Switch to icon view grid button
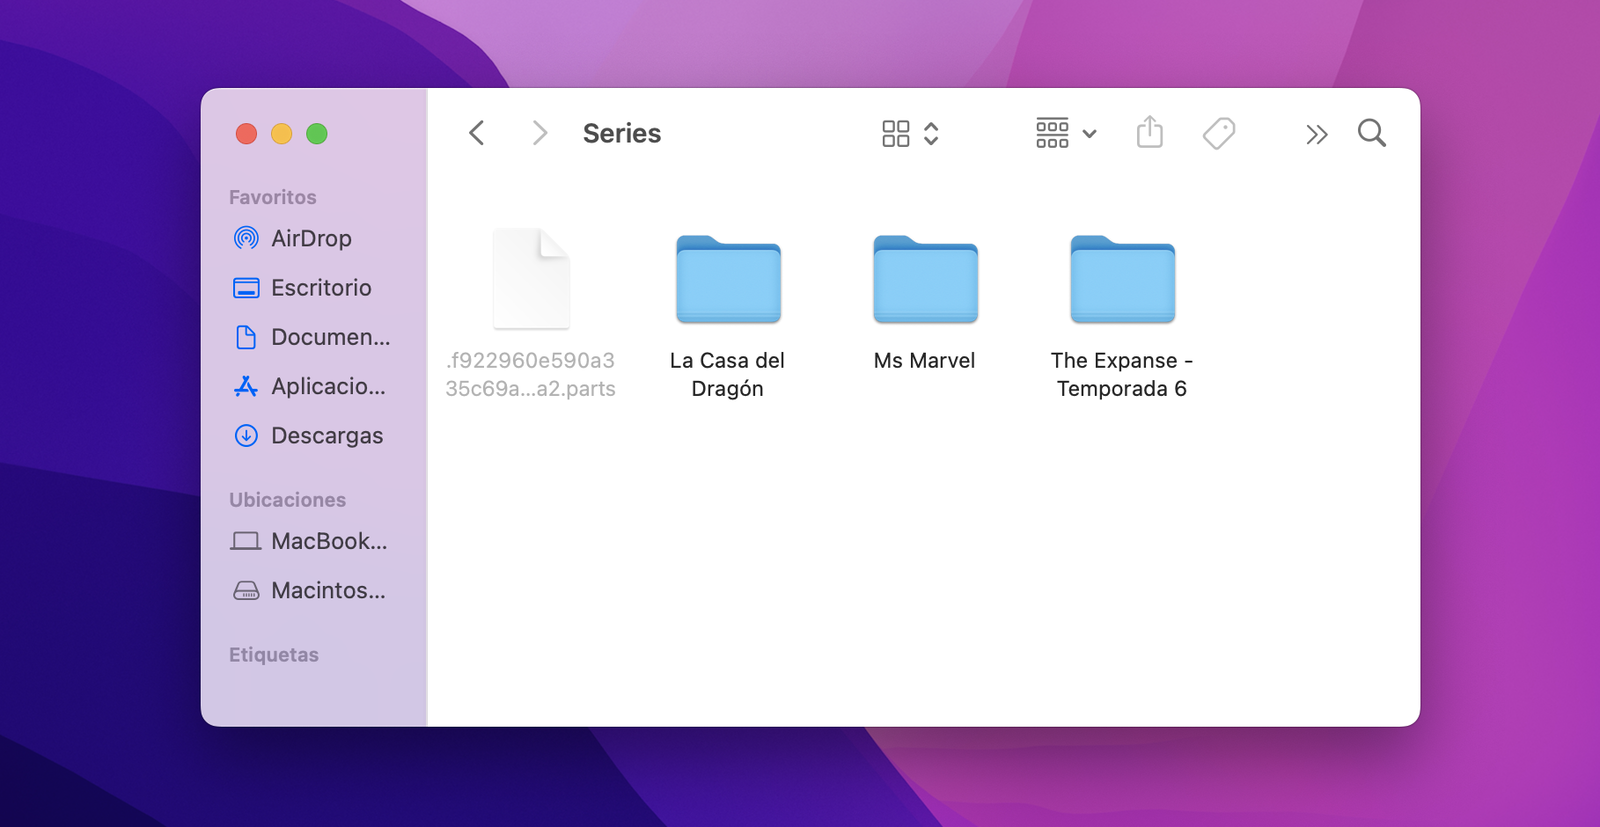 (896, 134)
